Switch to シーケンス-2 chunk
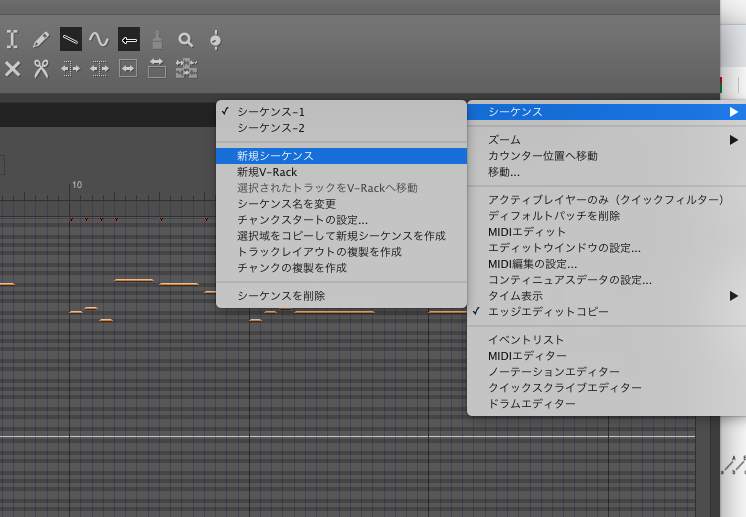Viewport: 746px width, 517px height. (x=341, y=128)
